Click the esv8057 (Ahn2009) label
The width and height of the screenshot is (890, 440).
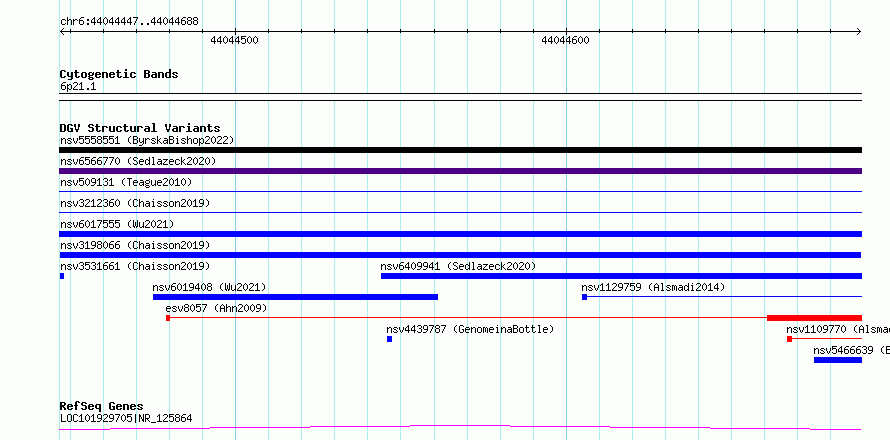216,308
